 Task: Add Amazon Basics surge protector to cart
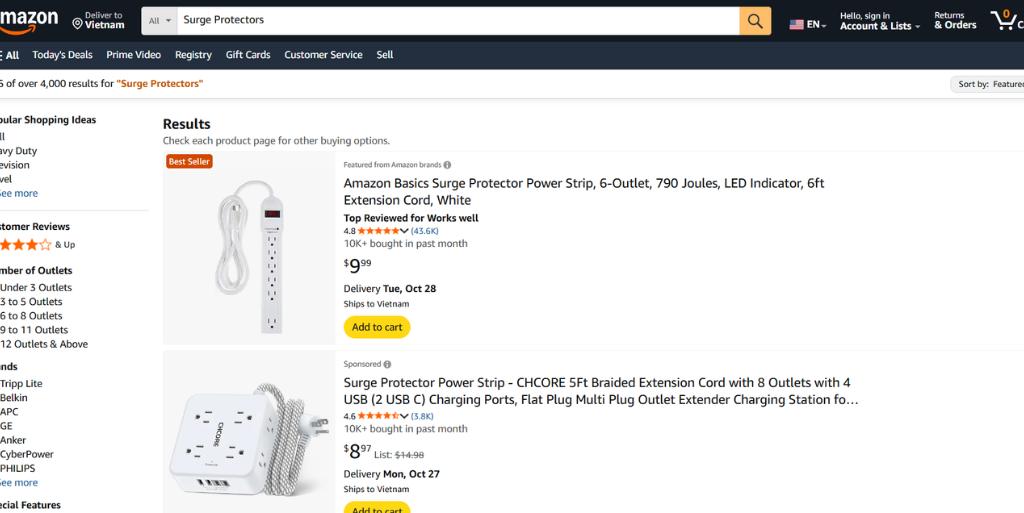(x=377, y=327)
